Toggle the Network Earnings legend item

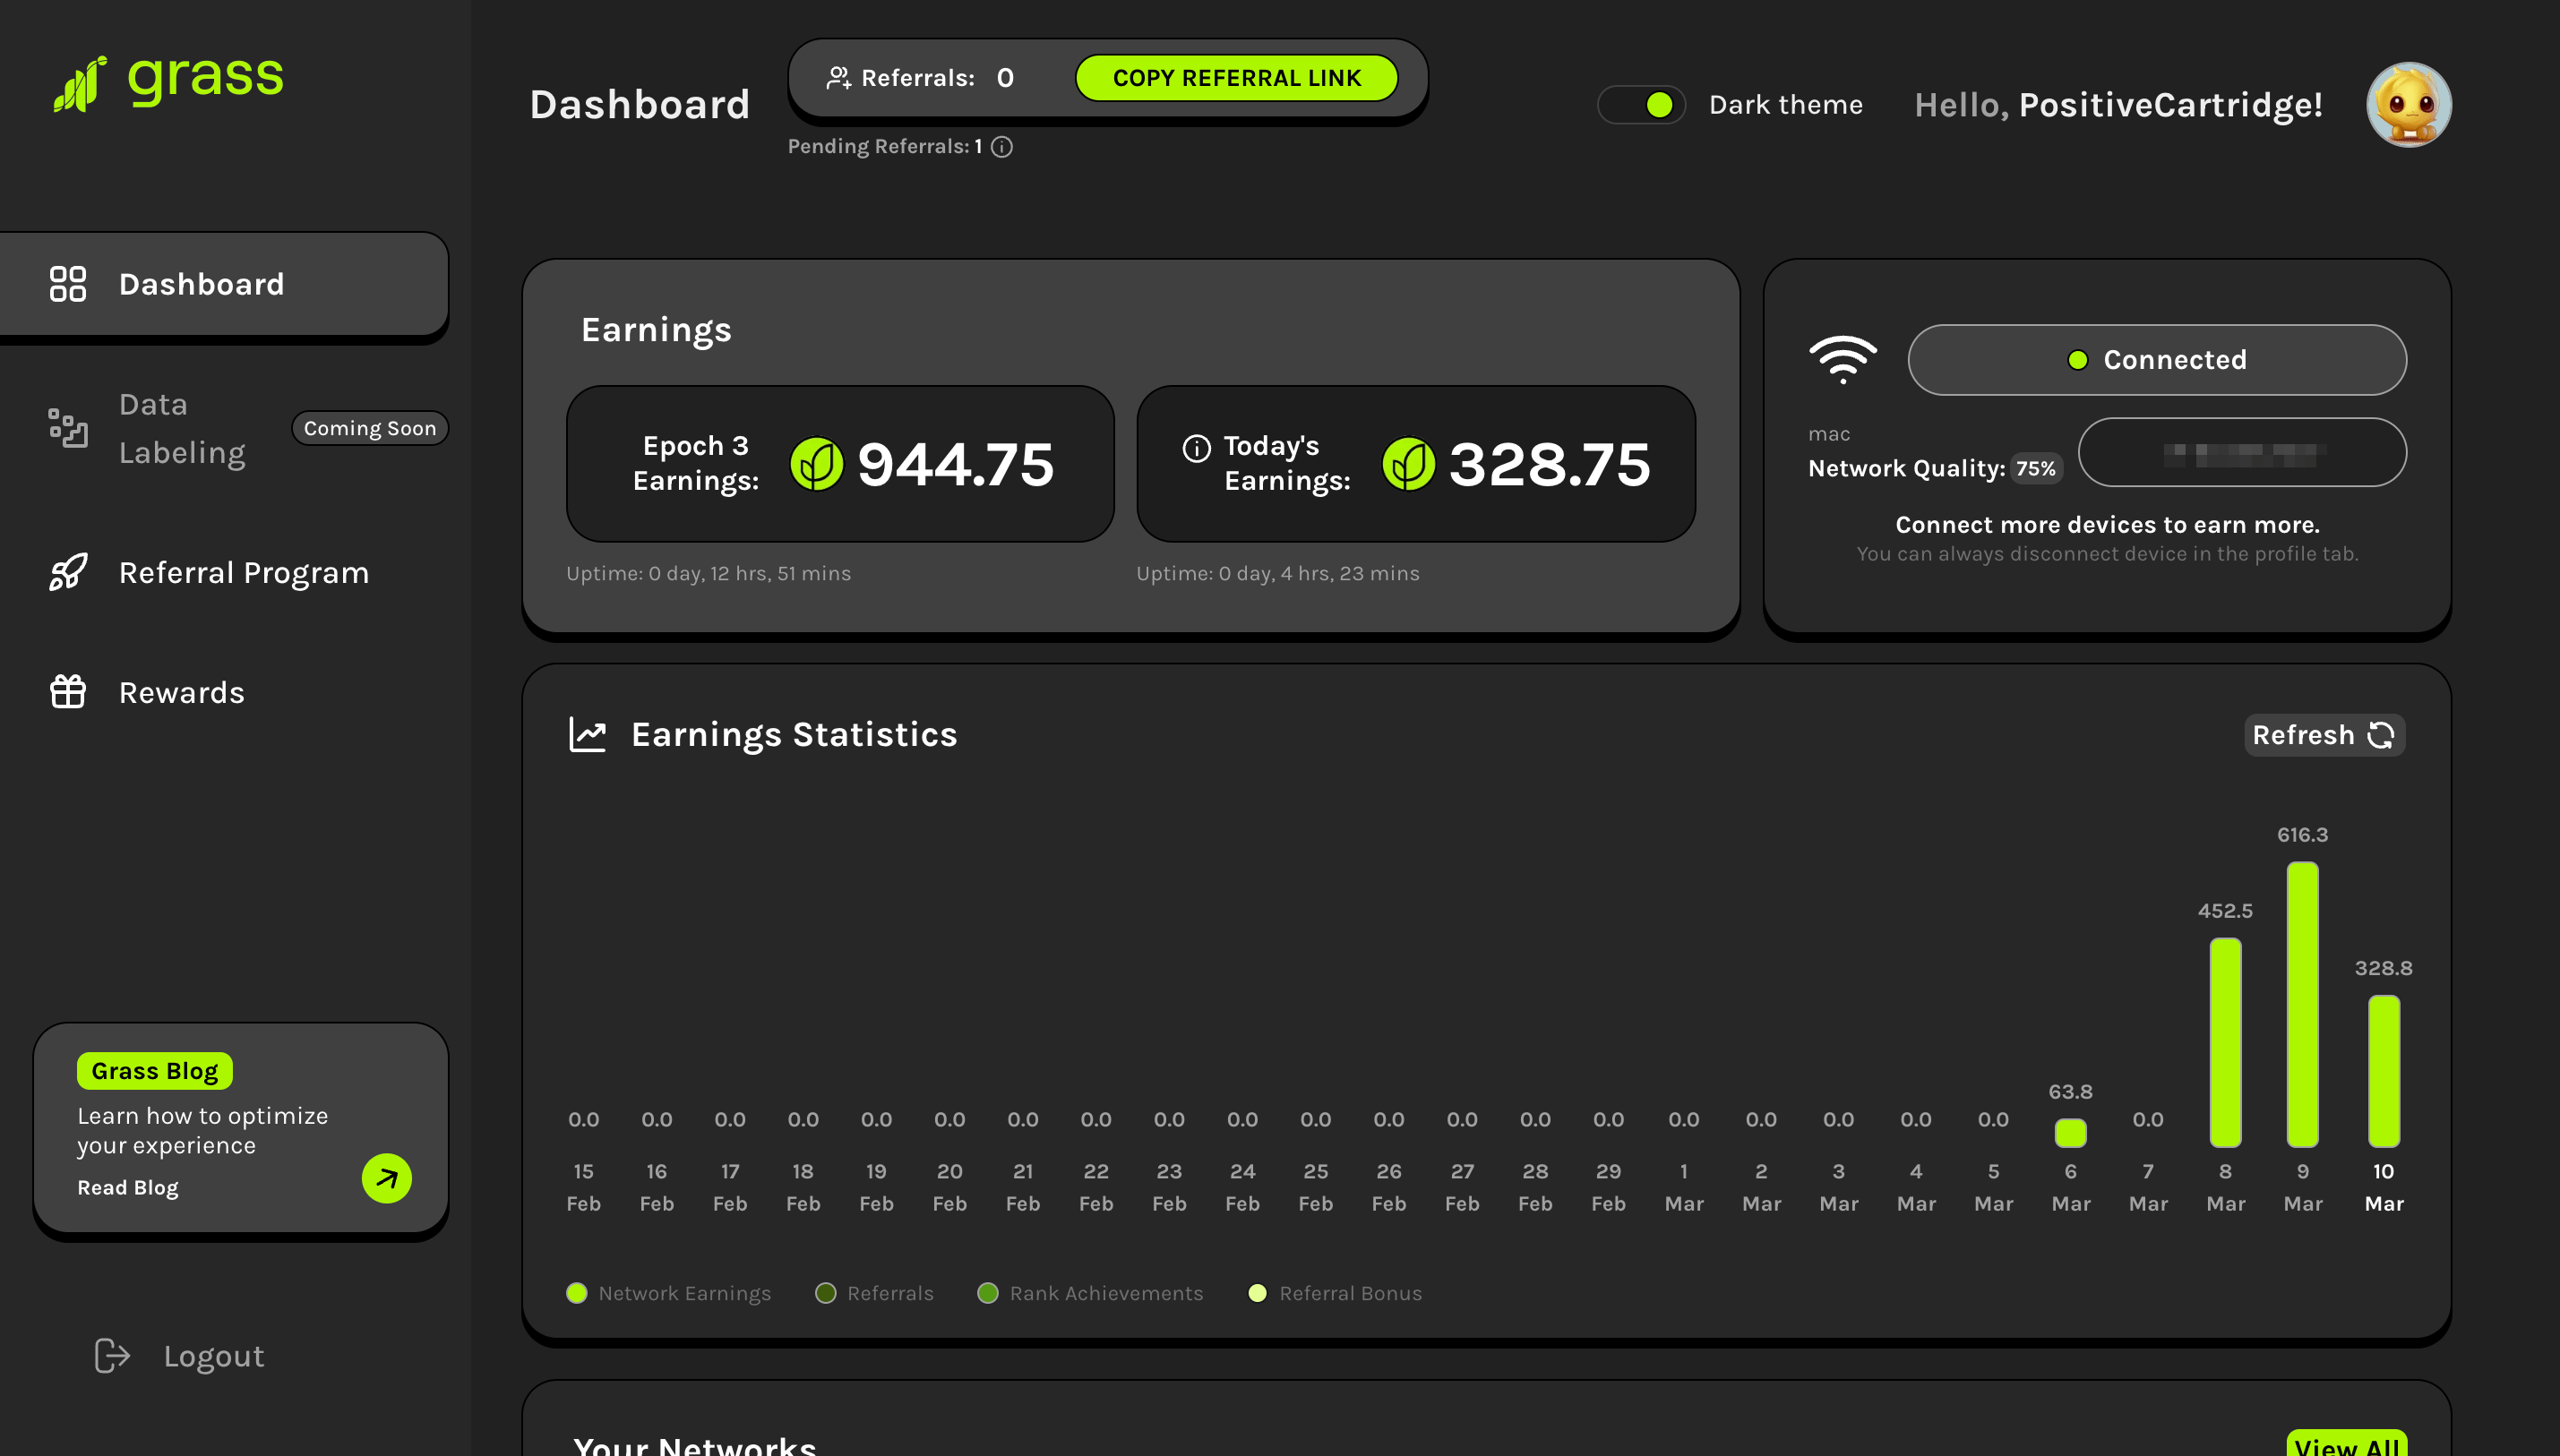pos(669,1293)
